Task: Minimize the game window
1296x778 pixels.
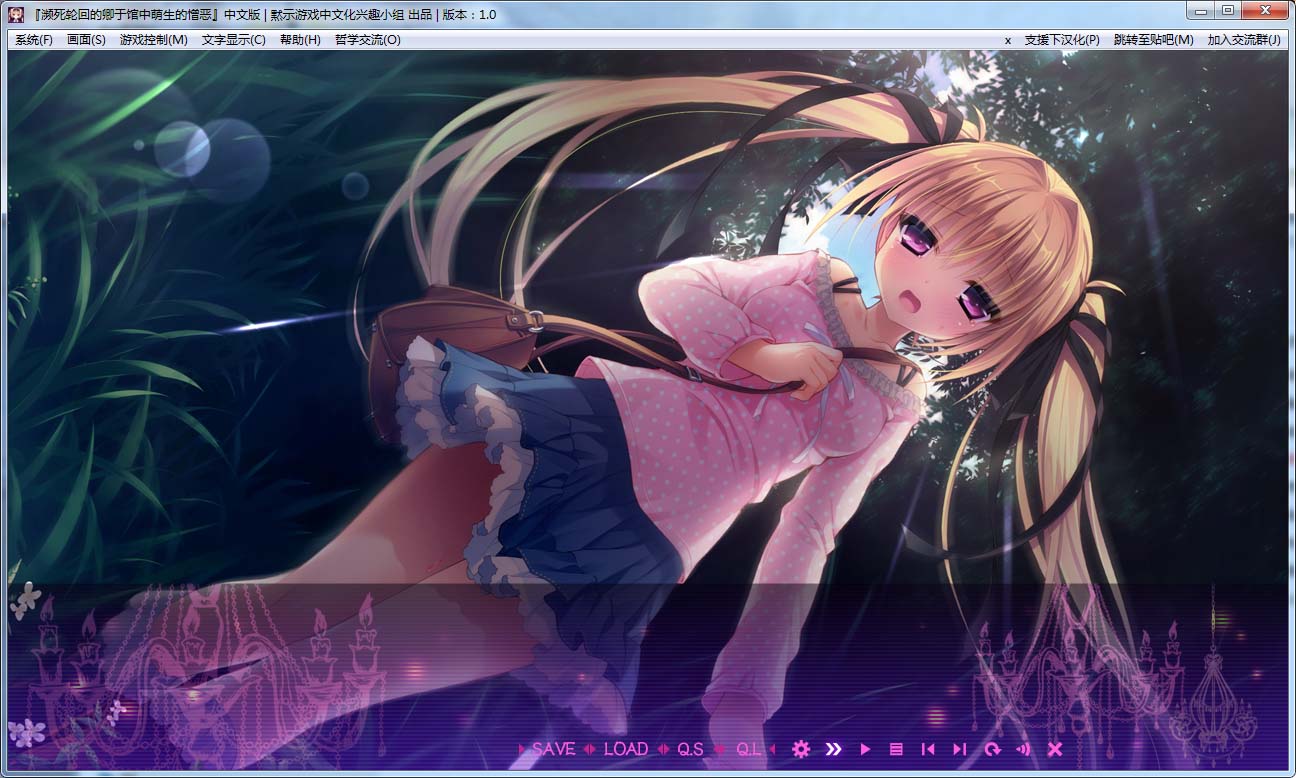Action: point(1201,10)
